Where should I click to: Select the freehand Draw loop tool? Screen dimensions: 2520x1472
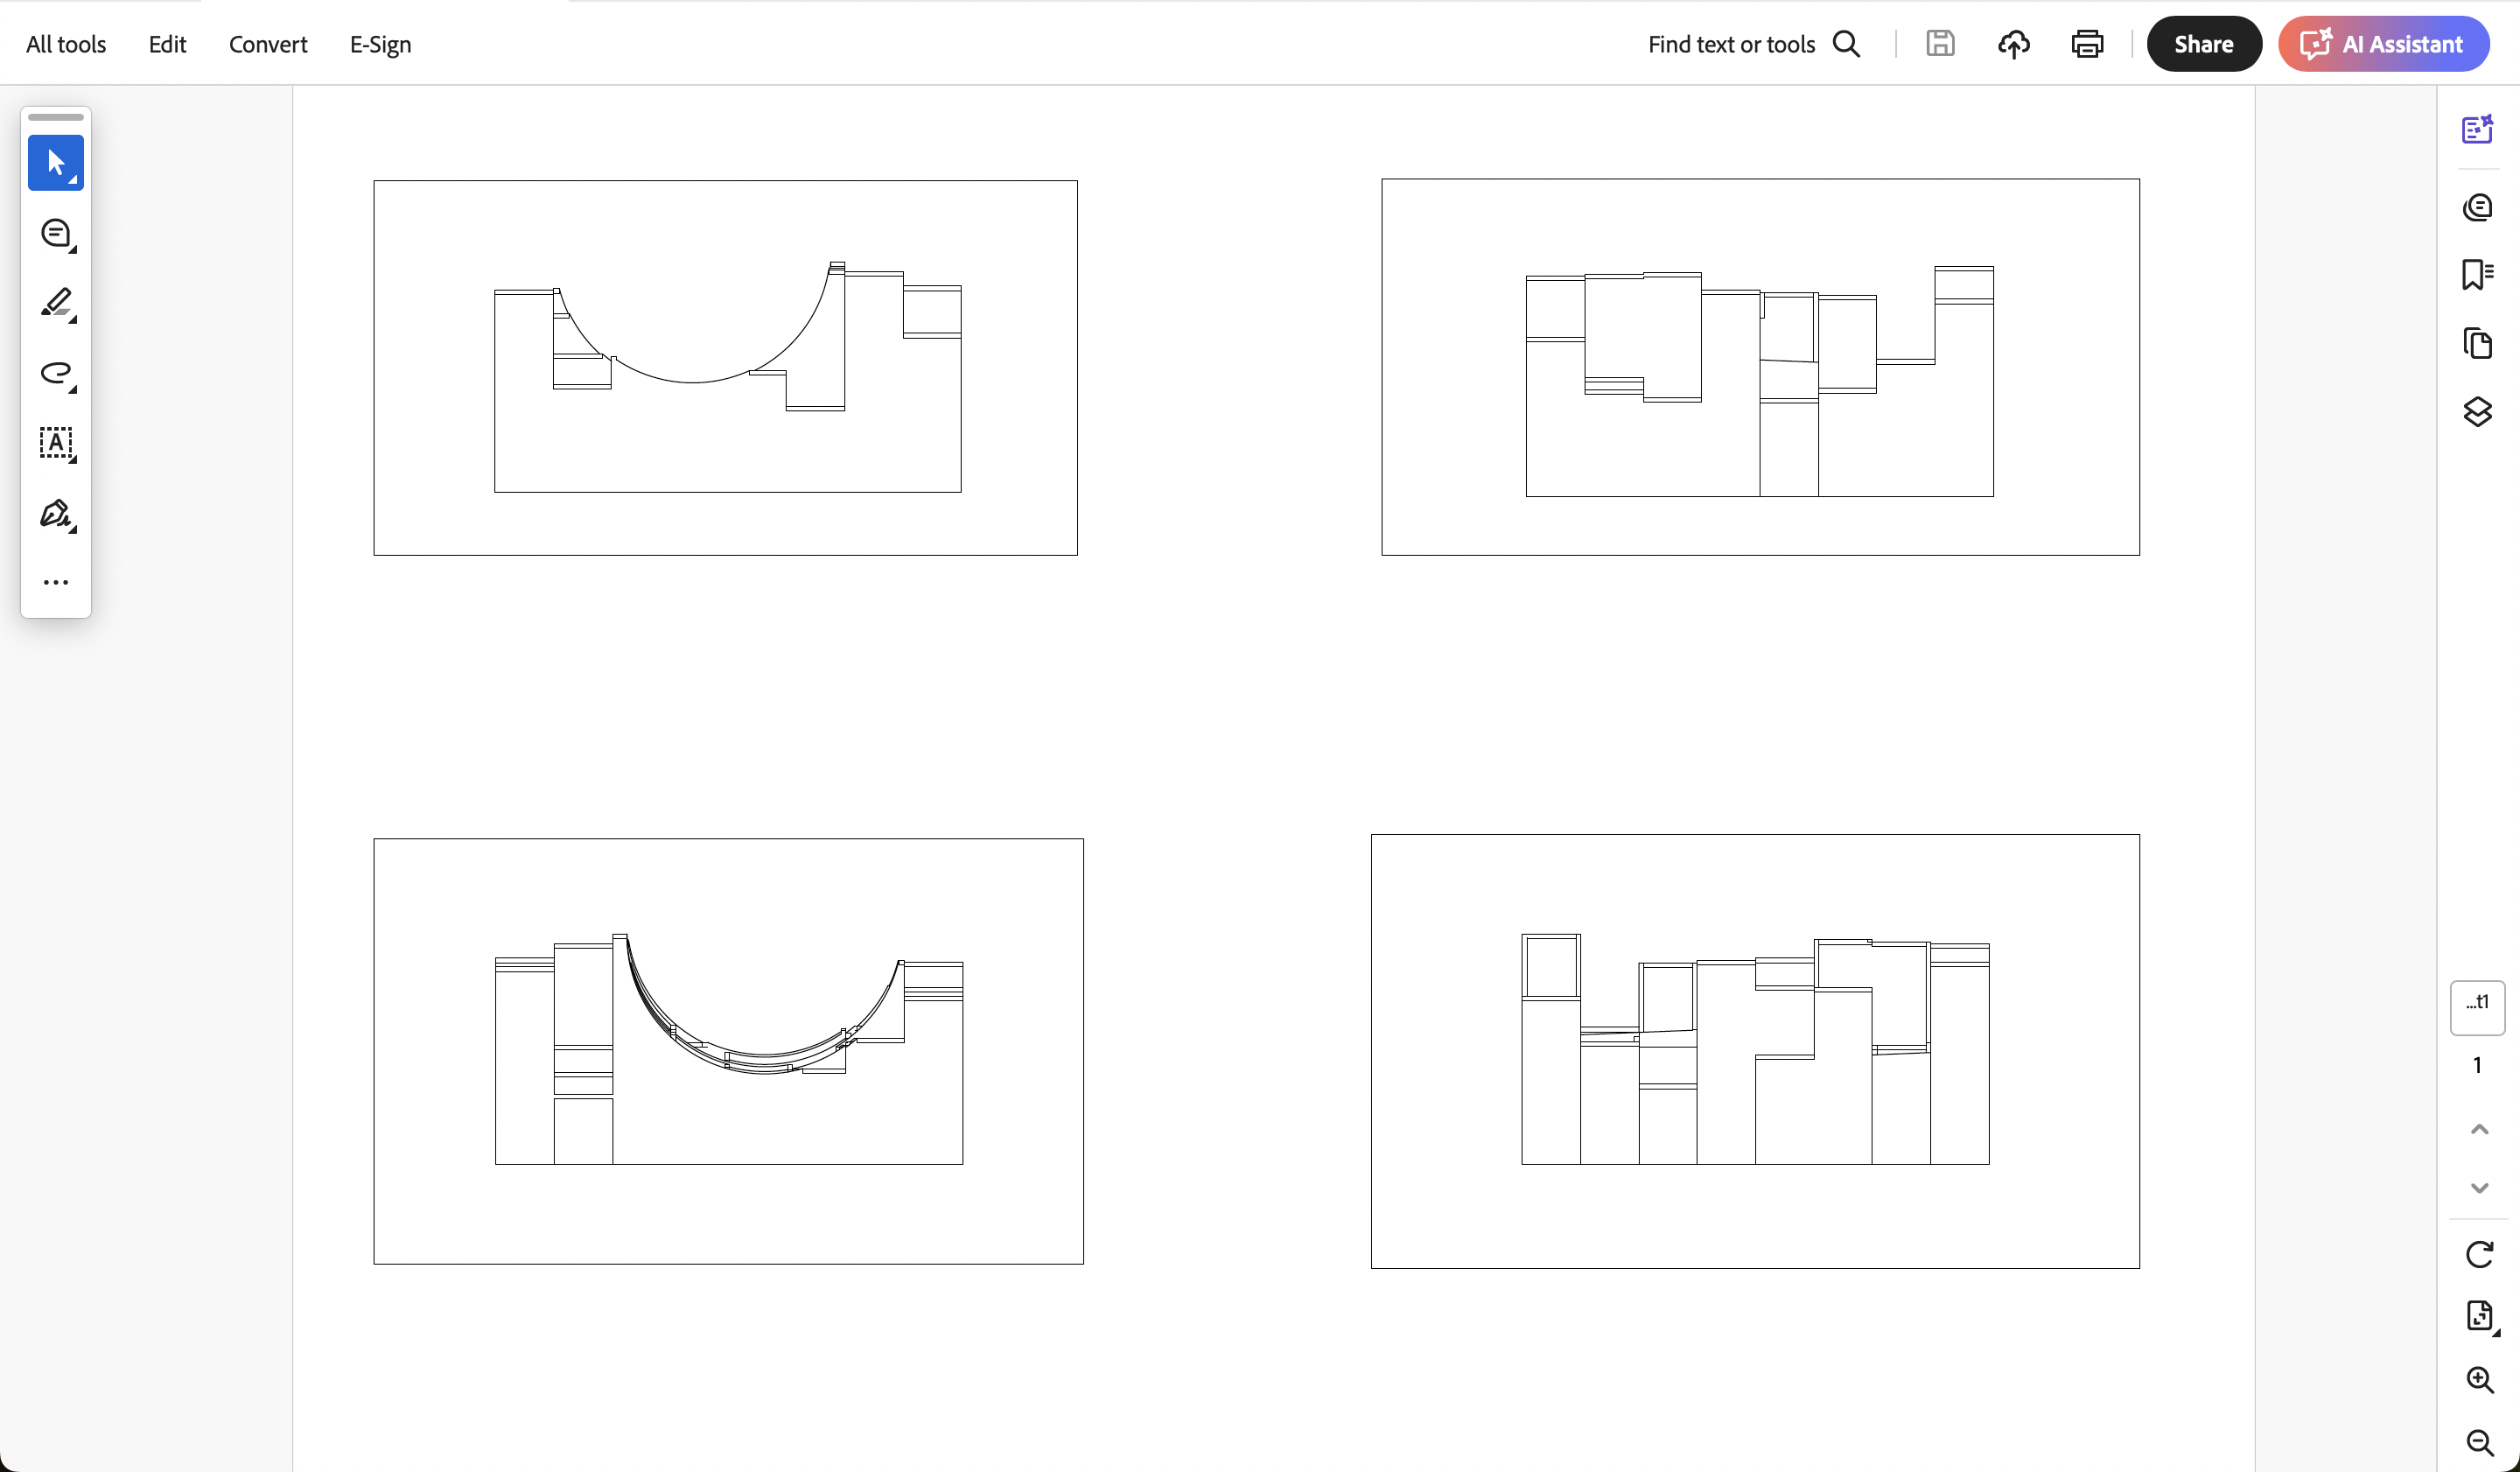56,373
